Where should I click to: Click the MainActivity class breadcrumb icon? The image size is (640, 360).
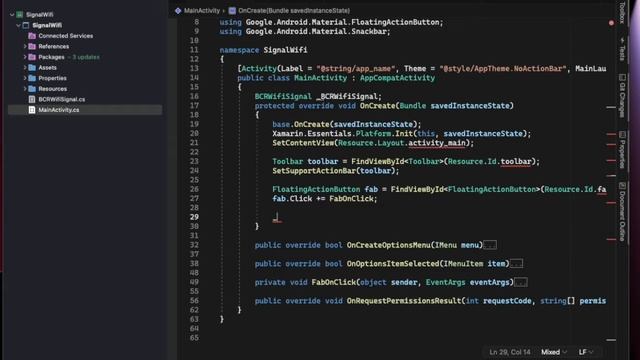pos(178,11)
